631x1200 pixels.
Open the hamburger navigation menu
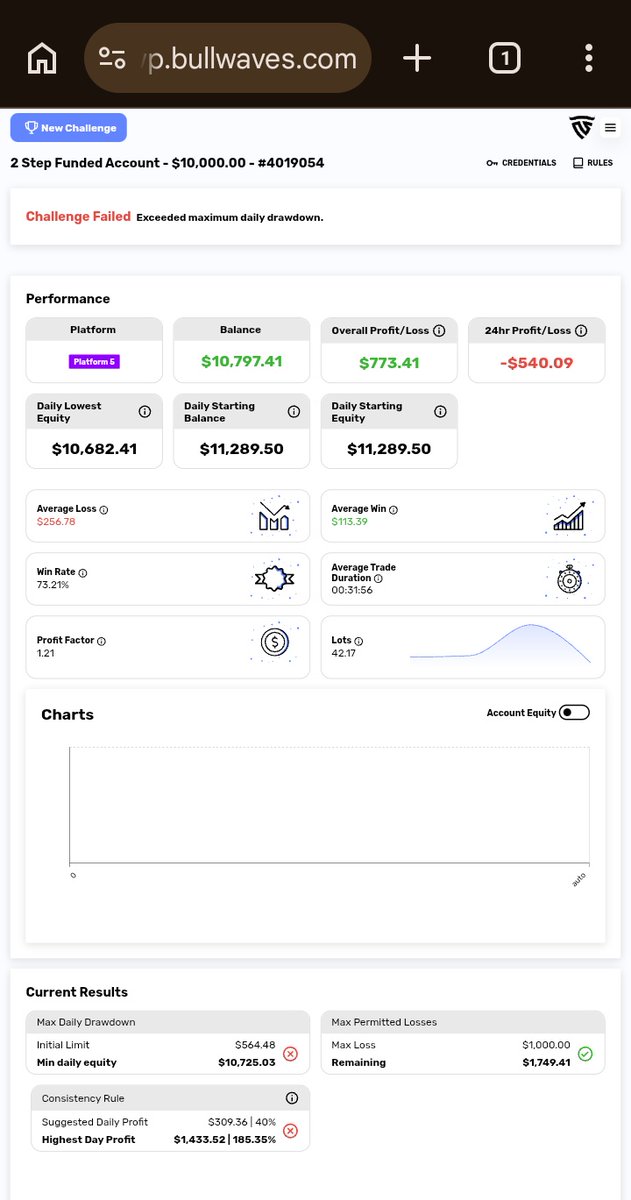click(610, 128)
